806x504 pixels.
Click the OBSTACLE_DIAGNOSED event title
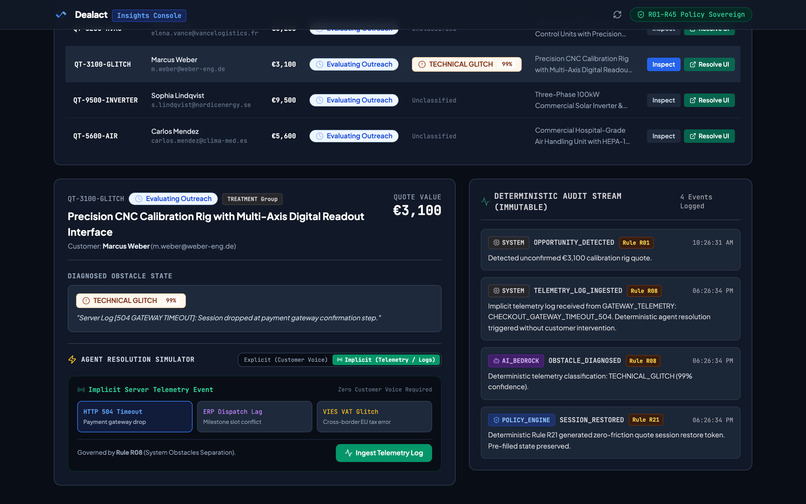[x=584, y=361]
